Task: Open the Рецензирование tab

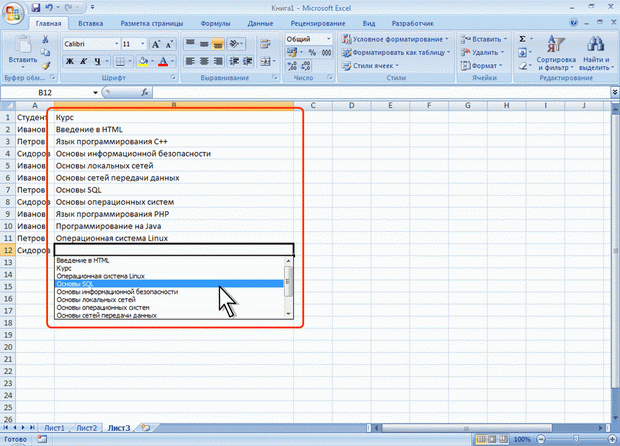Action: click(x=318, y=23)
